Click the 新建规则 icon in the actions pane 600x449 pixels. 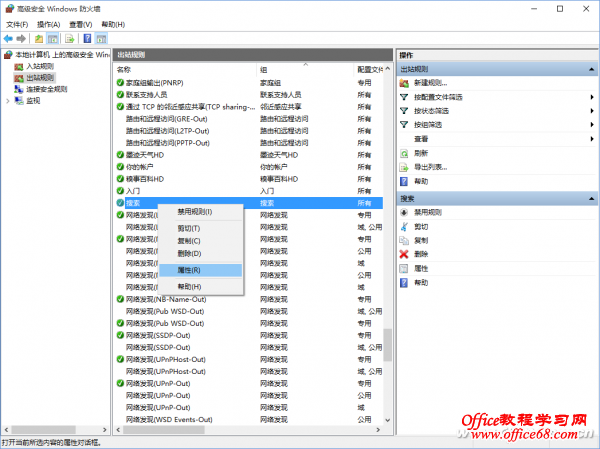(x=404, y=83)
